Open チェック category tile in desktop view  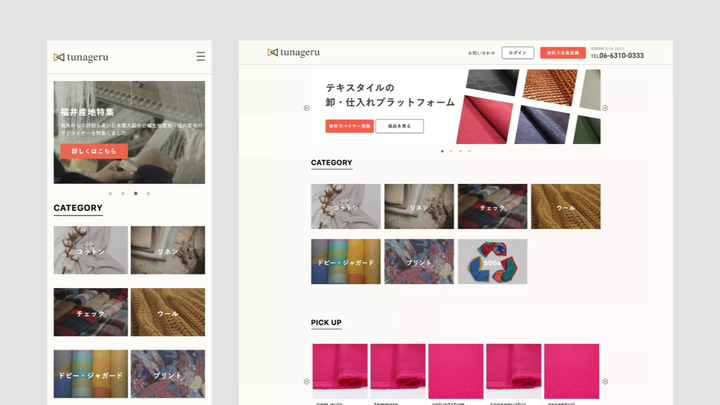coord(493,207)
